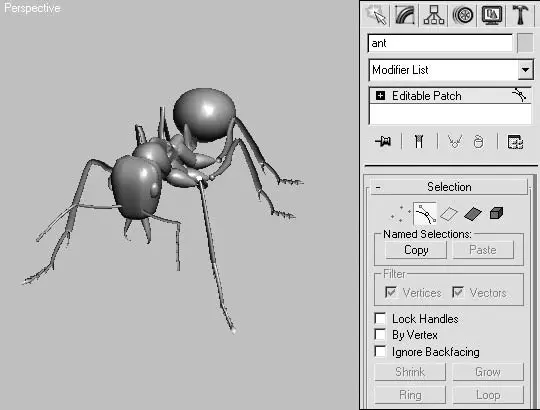
Task: Click the object color swatch
Action: tap(525, 43)
